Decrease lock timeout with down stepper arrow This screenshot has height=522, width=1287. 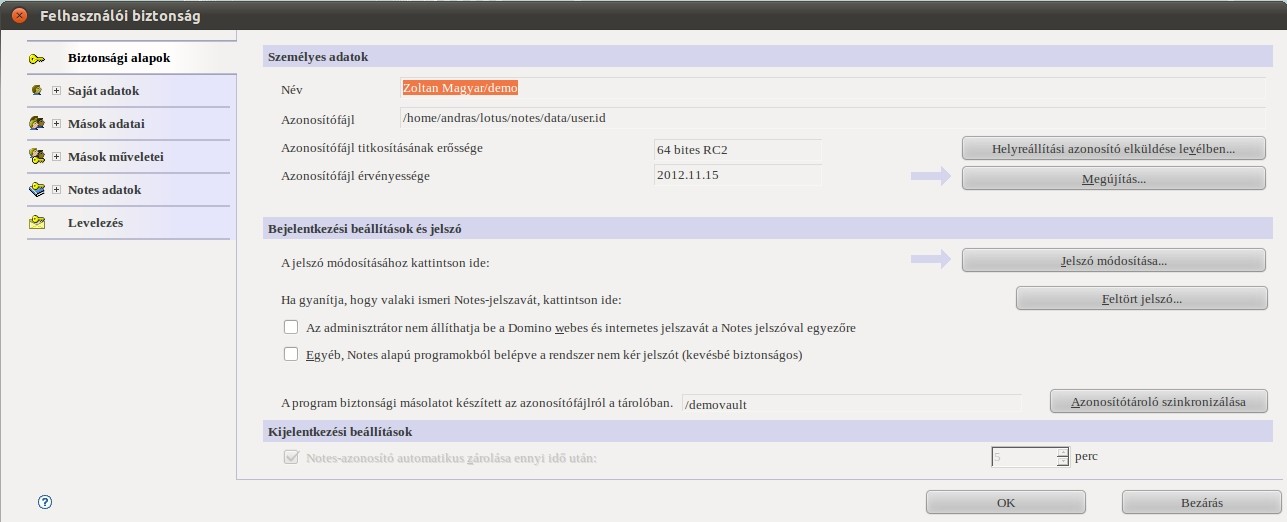(1063, 462)
